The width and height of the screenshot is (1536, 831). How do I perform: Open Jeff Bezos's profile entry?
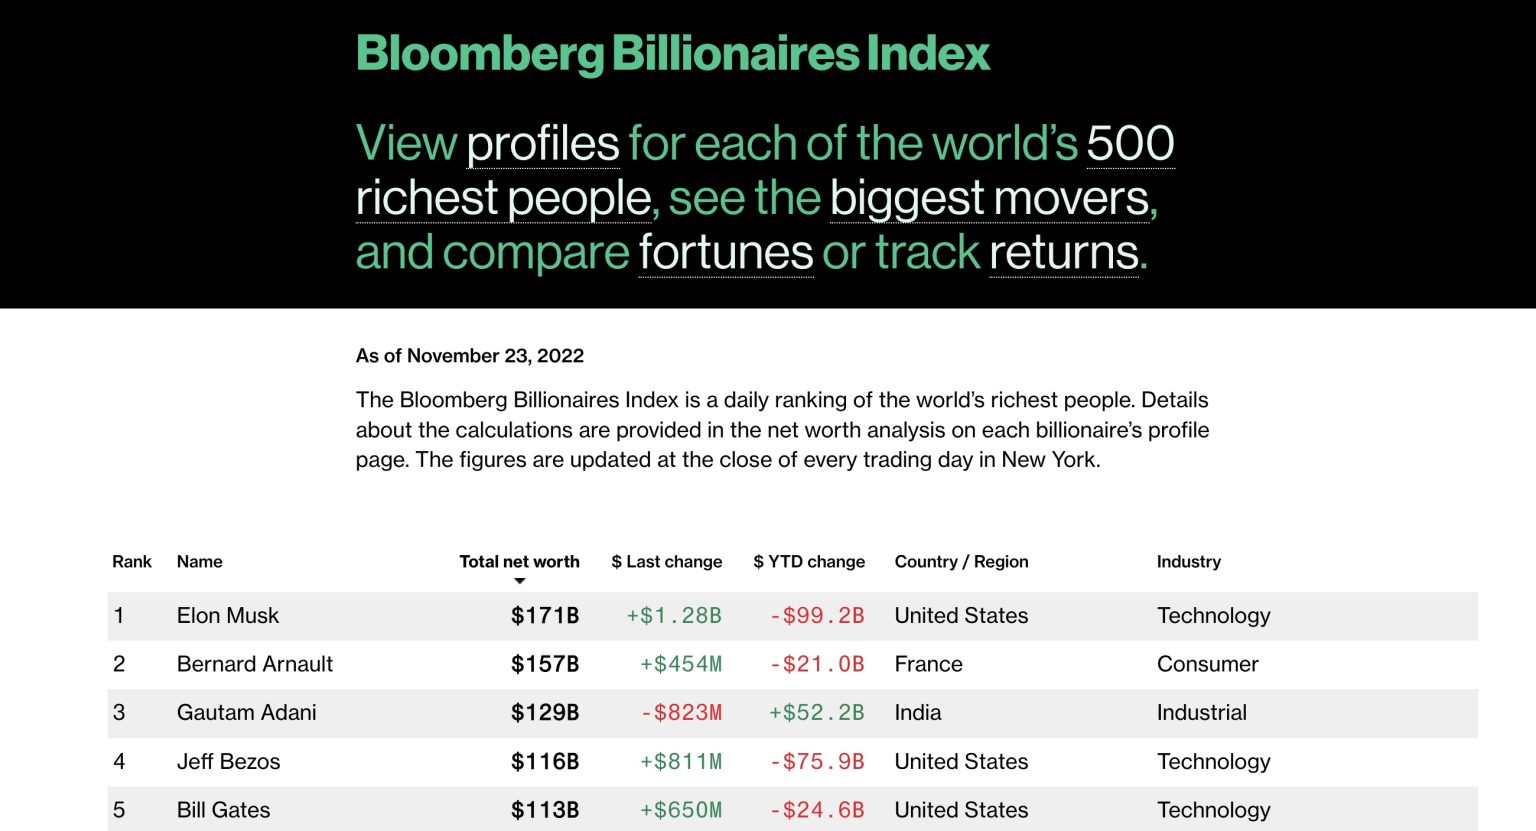click(x=229, y=762)
